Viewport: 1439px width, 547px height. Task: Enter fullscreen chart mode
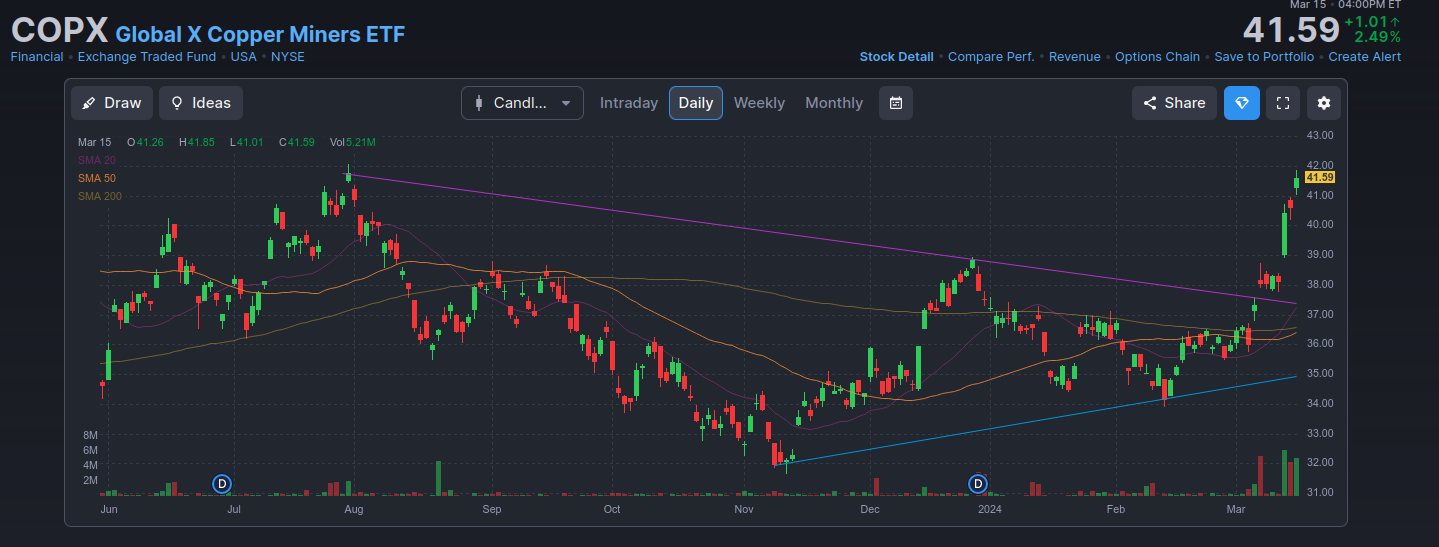point(1283,103)
